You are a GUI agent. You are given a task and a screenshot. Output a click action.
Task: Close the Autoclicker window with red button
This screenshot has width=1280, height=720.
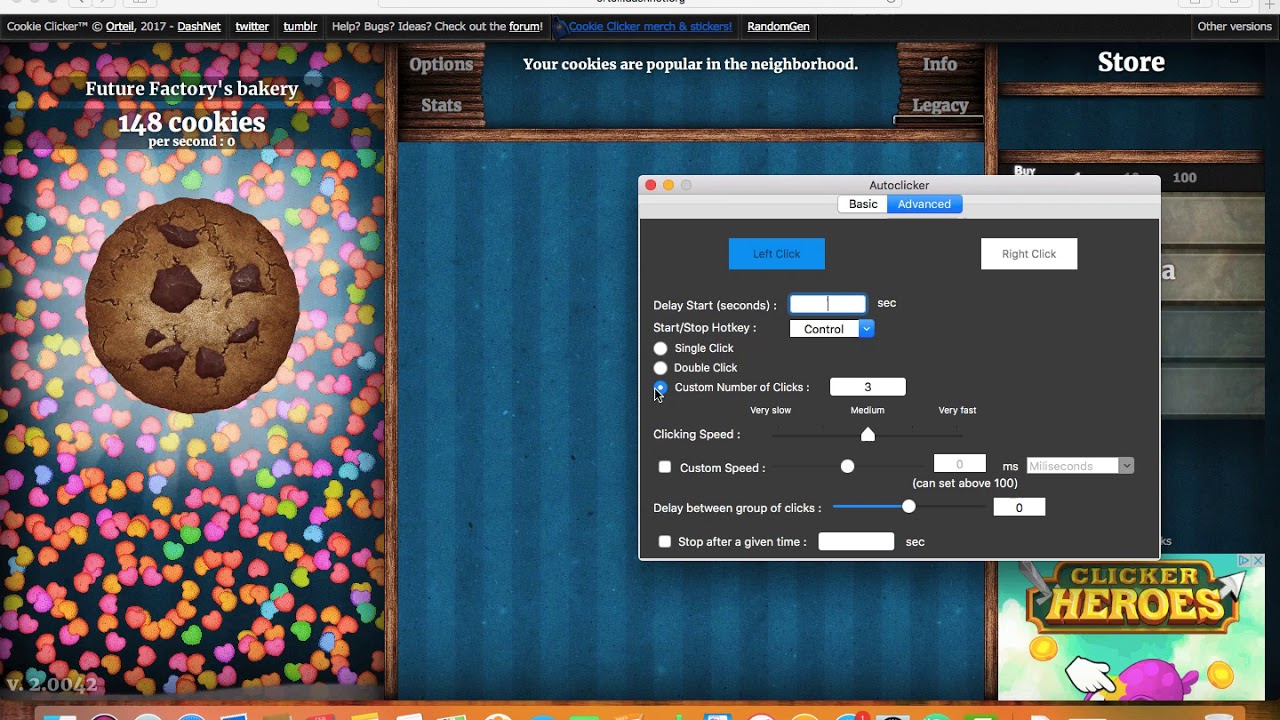(651, 185)
